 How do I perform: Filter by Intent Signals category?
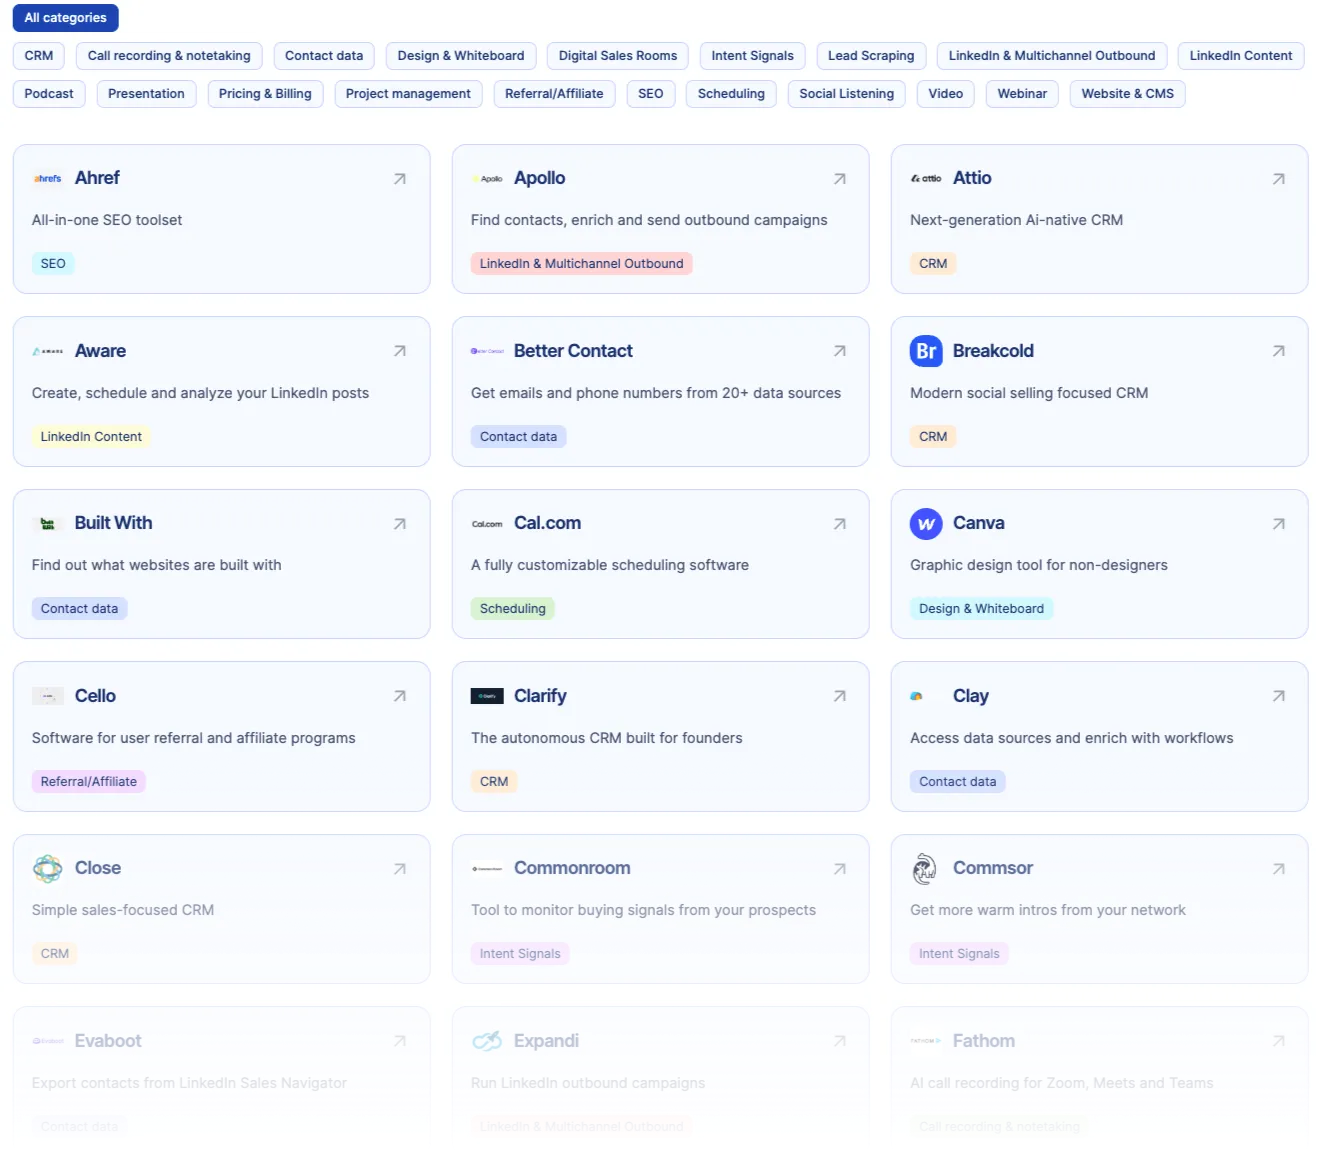(x=753, y=56)
